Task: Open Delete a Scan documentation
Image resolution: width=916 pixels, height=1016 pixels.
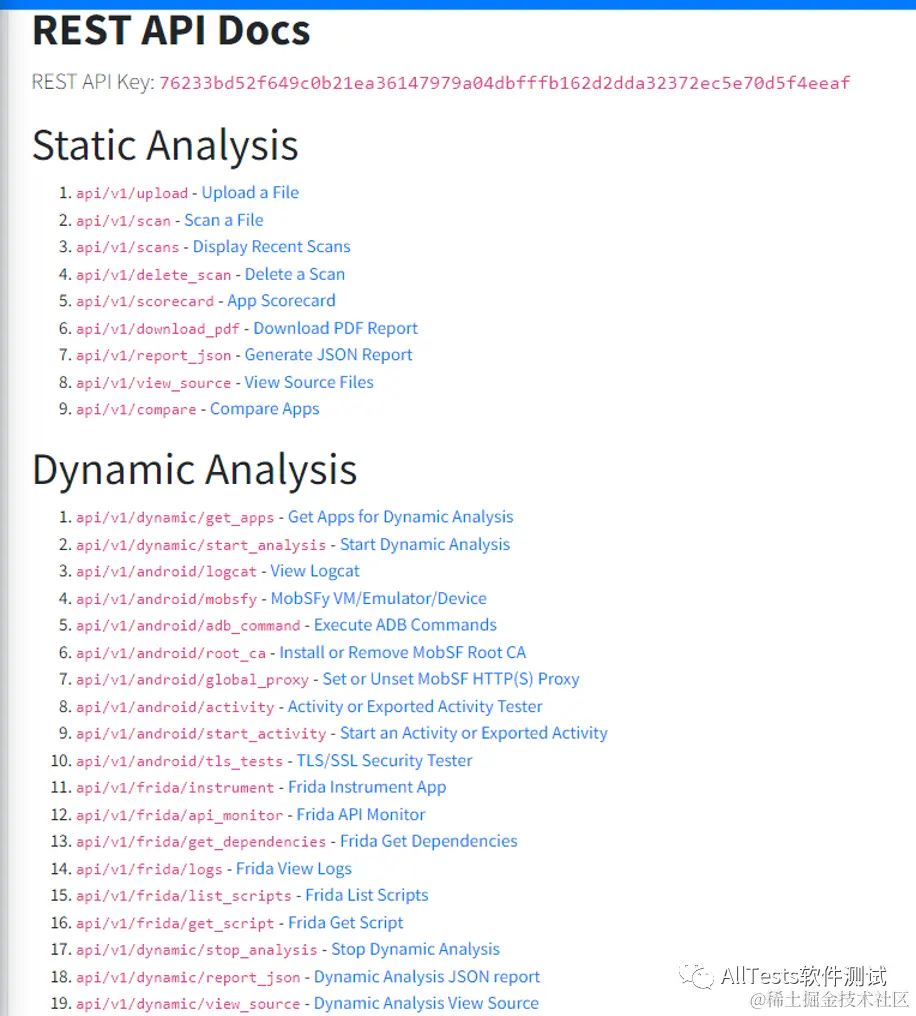Action: click(295, 274)
